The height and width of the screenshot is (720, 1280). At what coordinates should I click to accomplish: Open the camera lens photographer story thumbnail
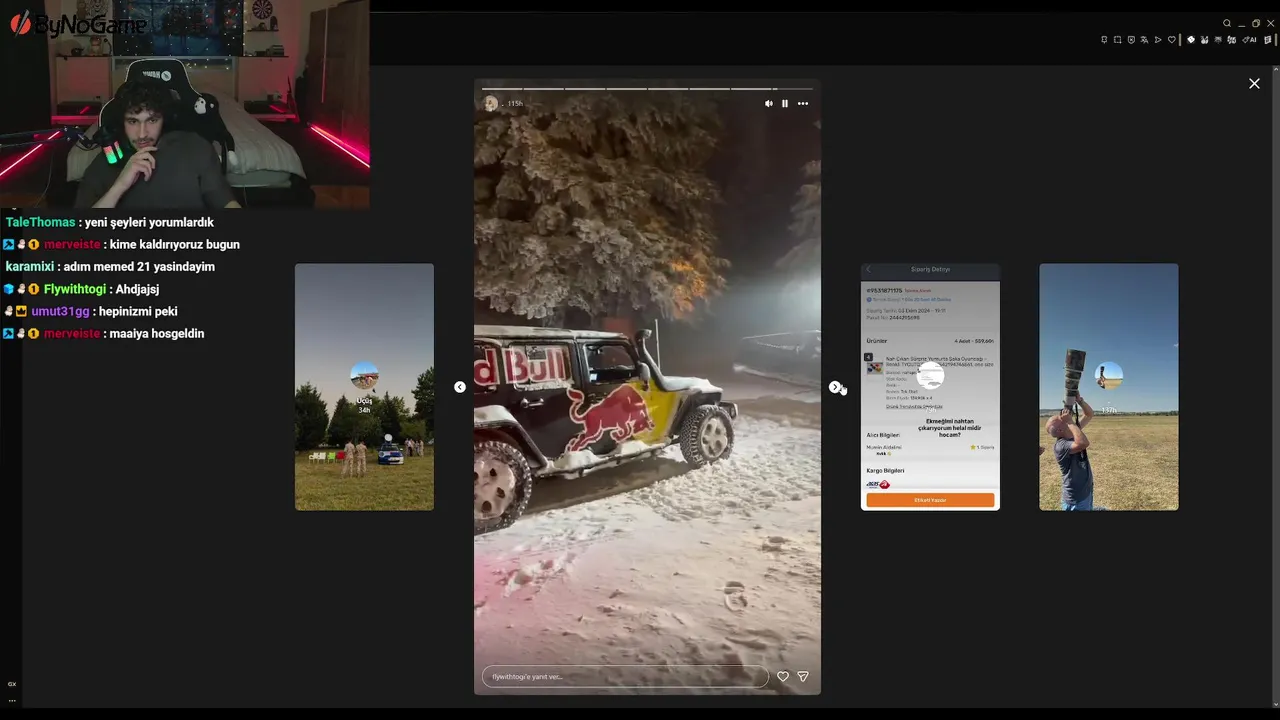[x=1109, y=387]
